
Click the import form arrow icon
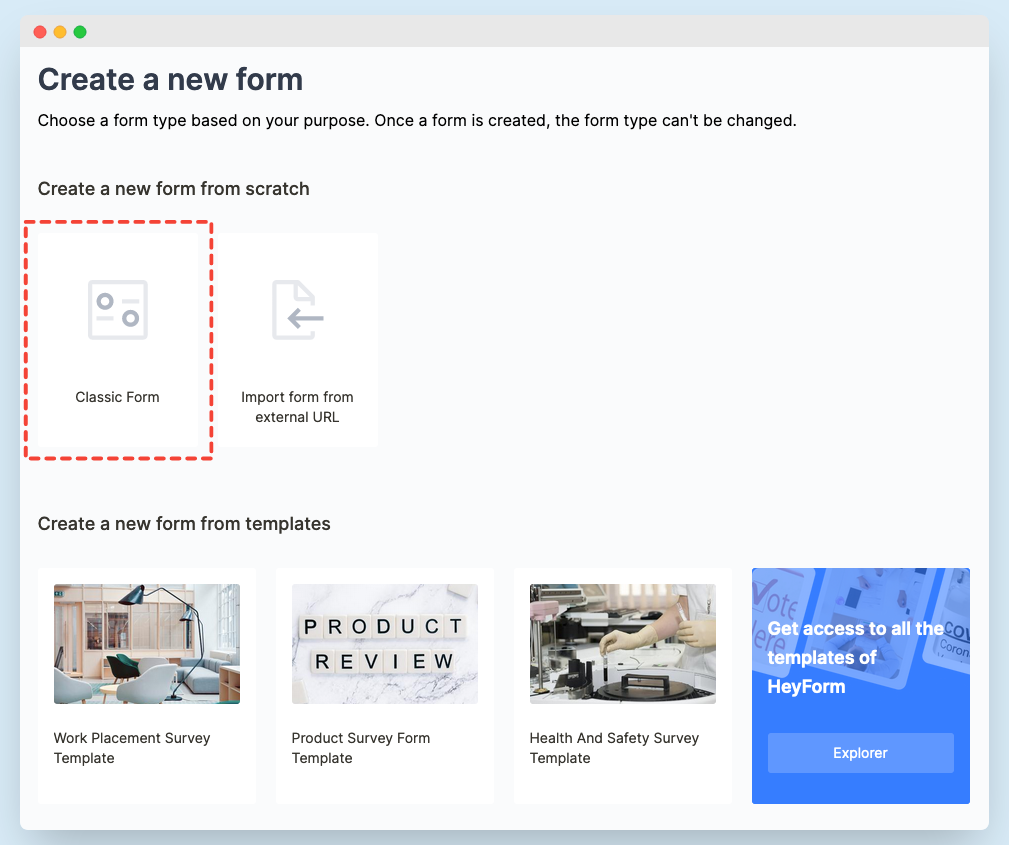pyautogui.click(x=297, y=310)
